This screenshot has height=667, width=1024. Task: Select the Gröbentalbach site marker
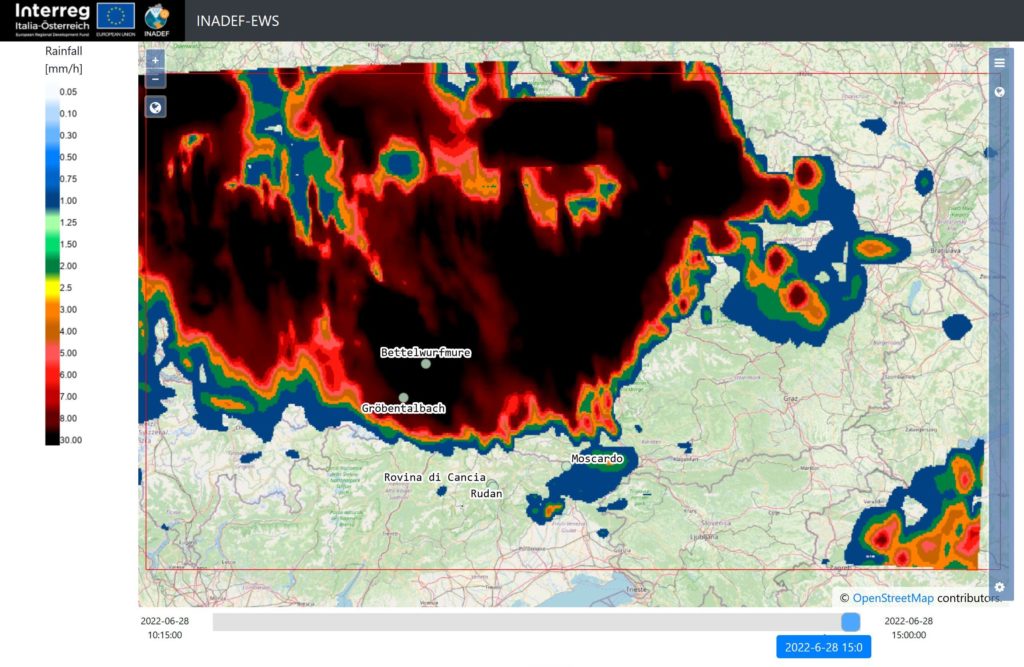[x=404, y=397]
